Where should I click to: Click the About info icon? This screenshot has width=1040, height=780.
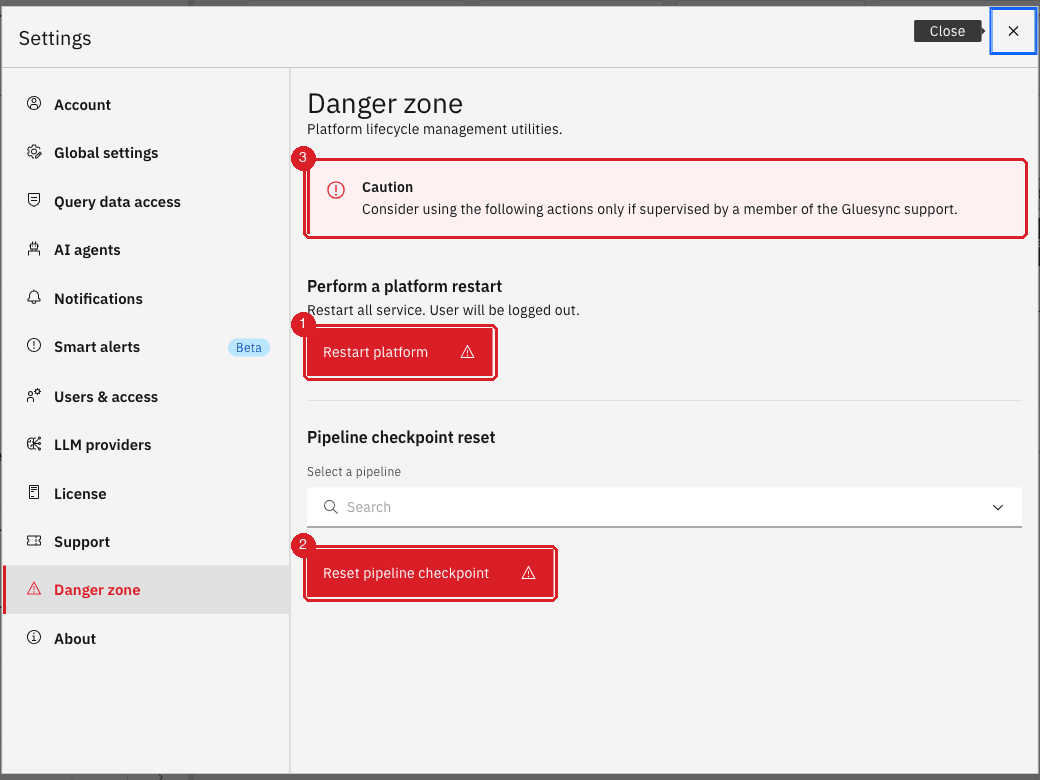click(x=34, y=637)
